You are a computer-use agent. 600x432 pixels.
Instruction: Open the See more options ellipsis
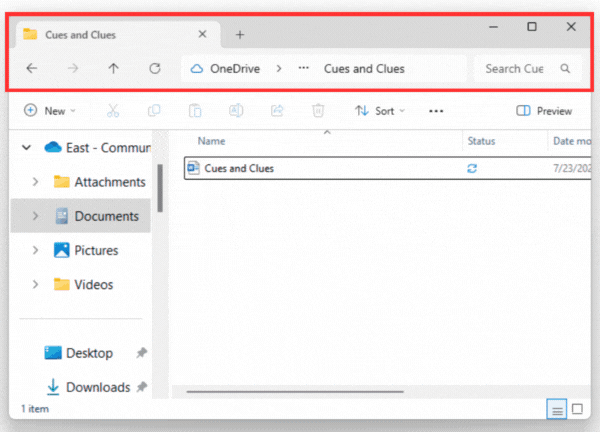pyautogui.click(x=436, y=111)
